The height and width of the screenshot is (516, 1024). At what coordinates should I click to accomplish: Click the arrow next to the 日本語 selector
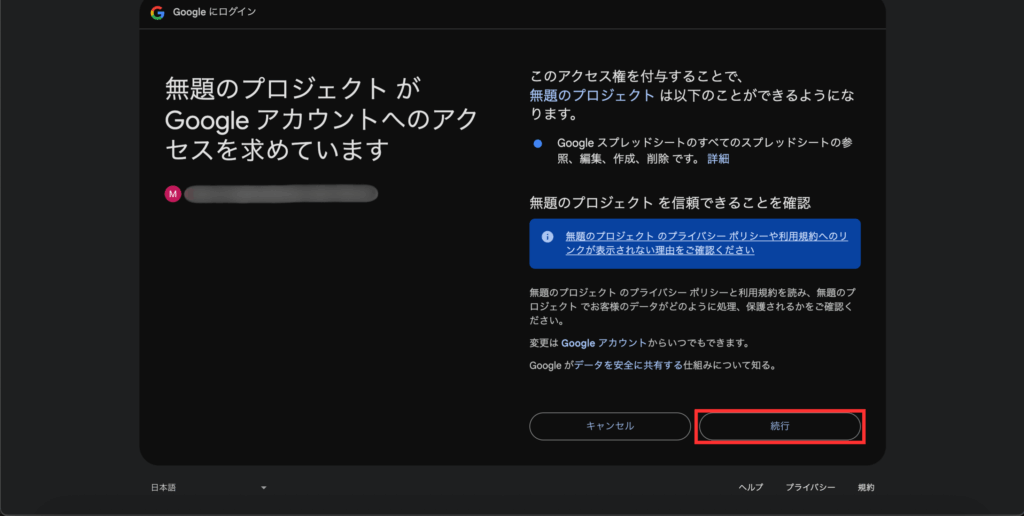(x=263, y=487)
